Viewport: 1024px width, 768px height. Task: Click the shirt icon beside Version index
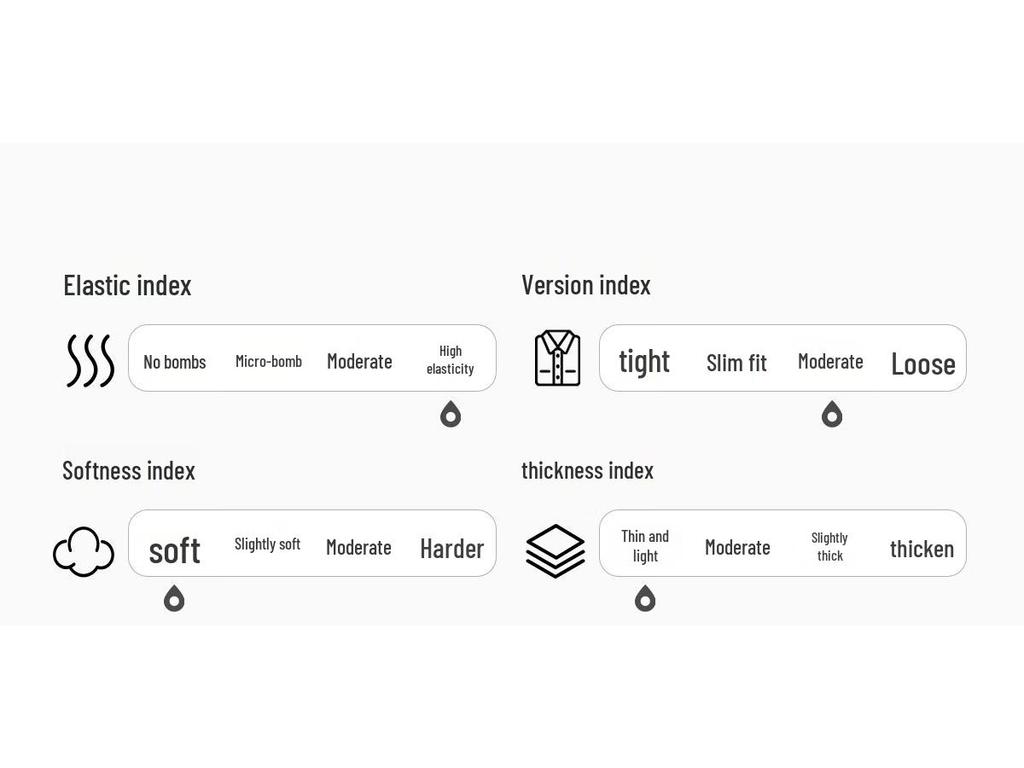click(x=557, y=358)
